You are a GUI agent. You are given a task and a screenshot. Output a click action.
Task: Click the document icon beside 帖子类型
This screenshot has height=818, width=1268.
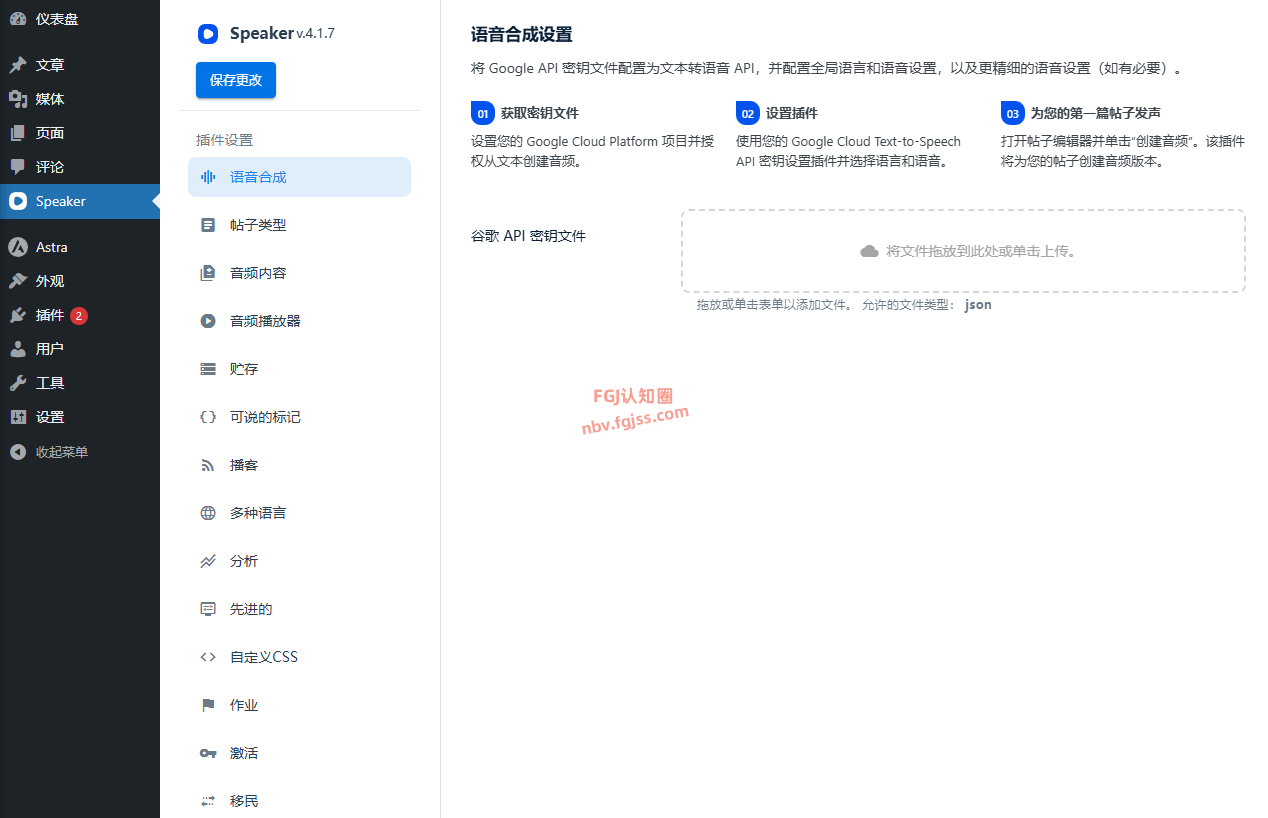click(x=208, y=225)
